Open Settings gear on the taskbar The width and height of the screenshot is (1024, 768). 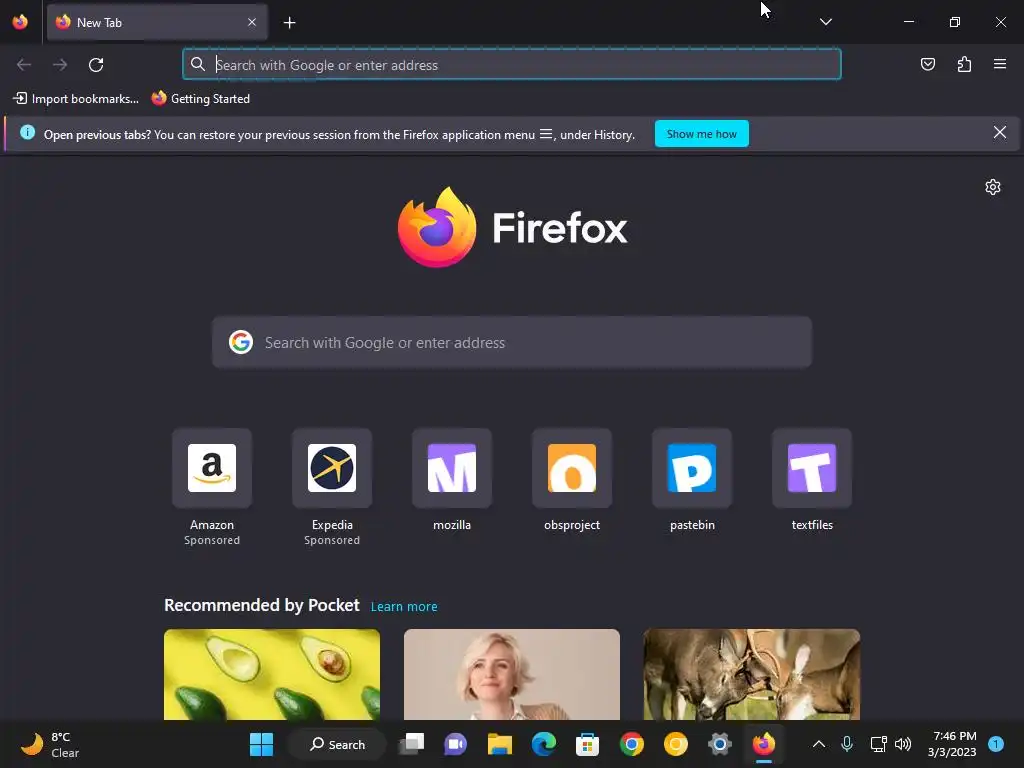click(720, 744)
